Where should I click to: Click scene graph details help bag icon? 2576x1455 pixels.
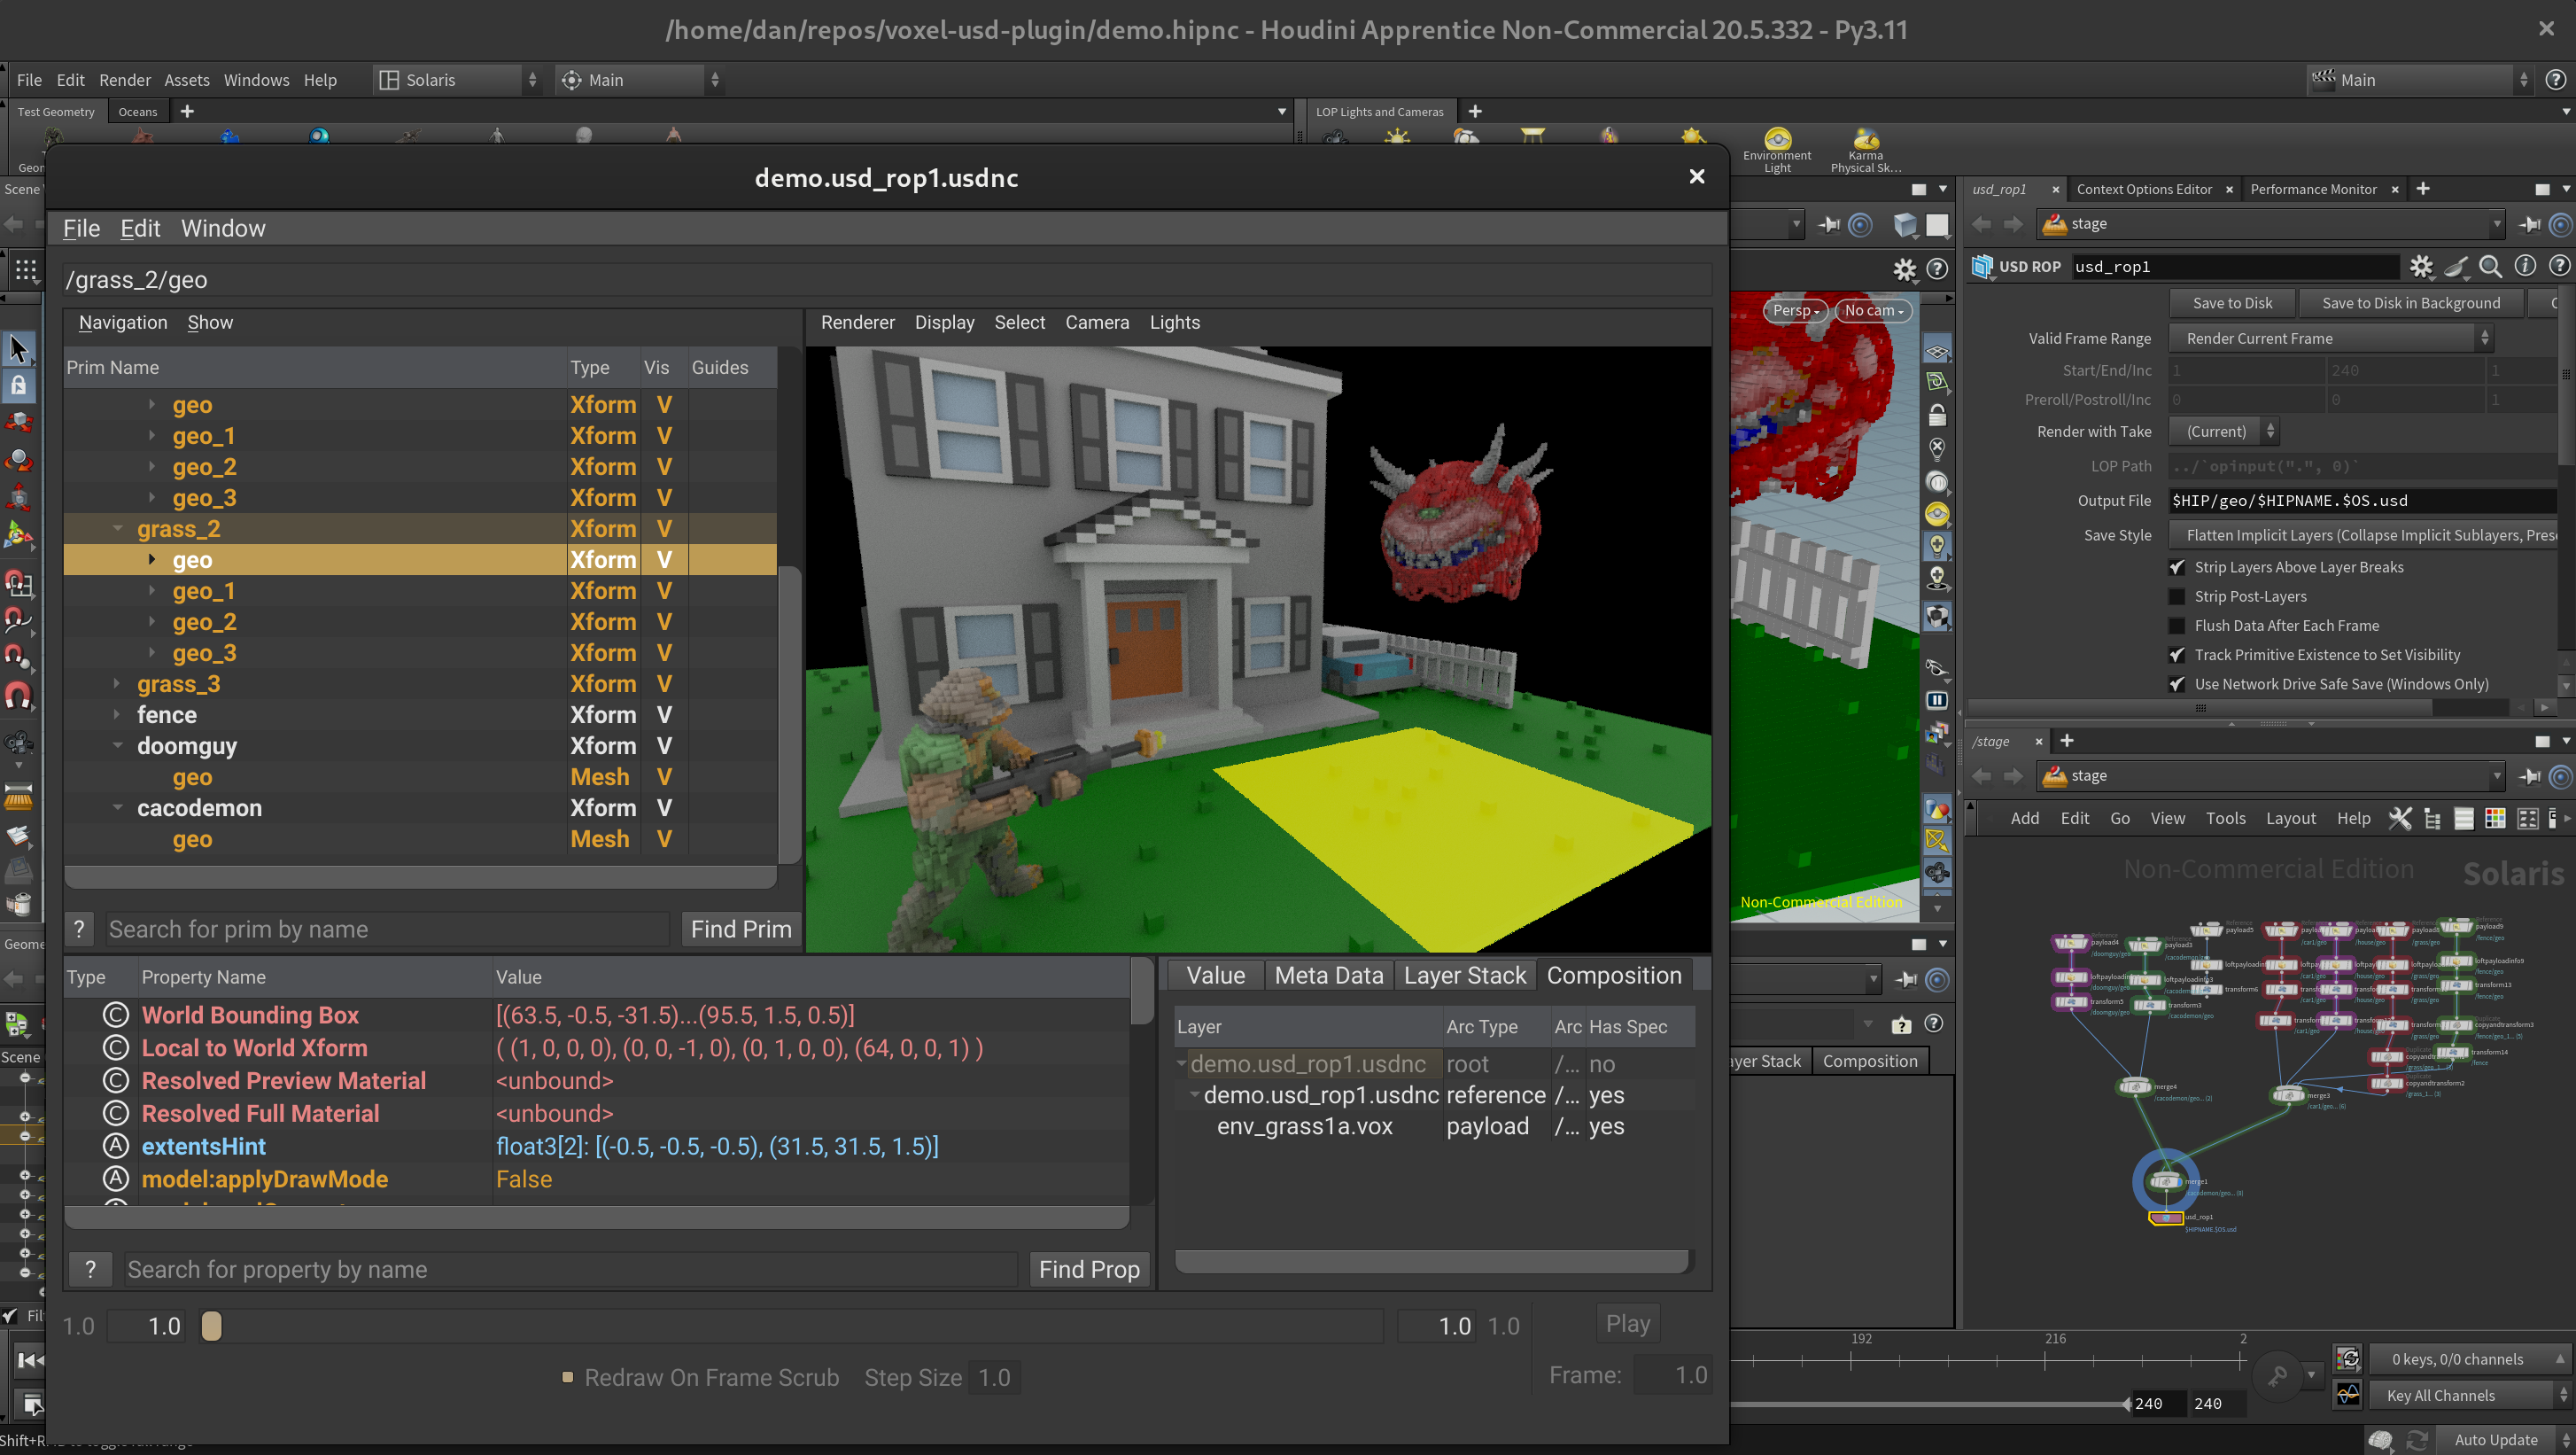point(1901,1024)
